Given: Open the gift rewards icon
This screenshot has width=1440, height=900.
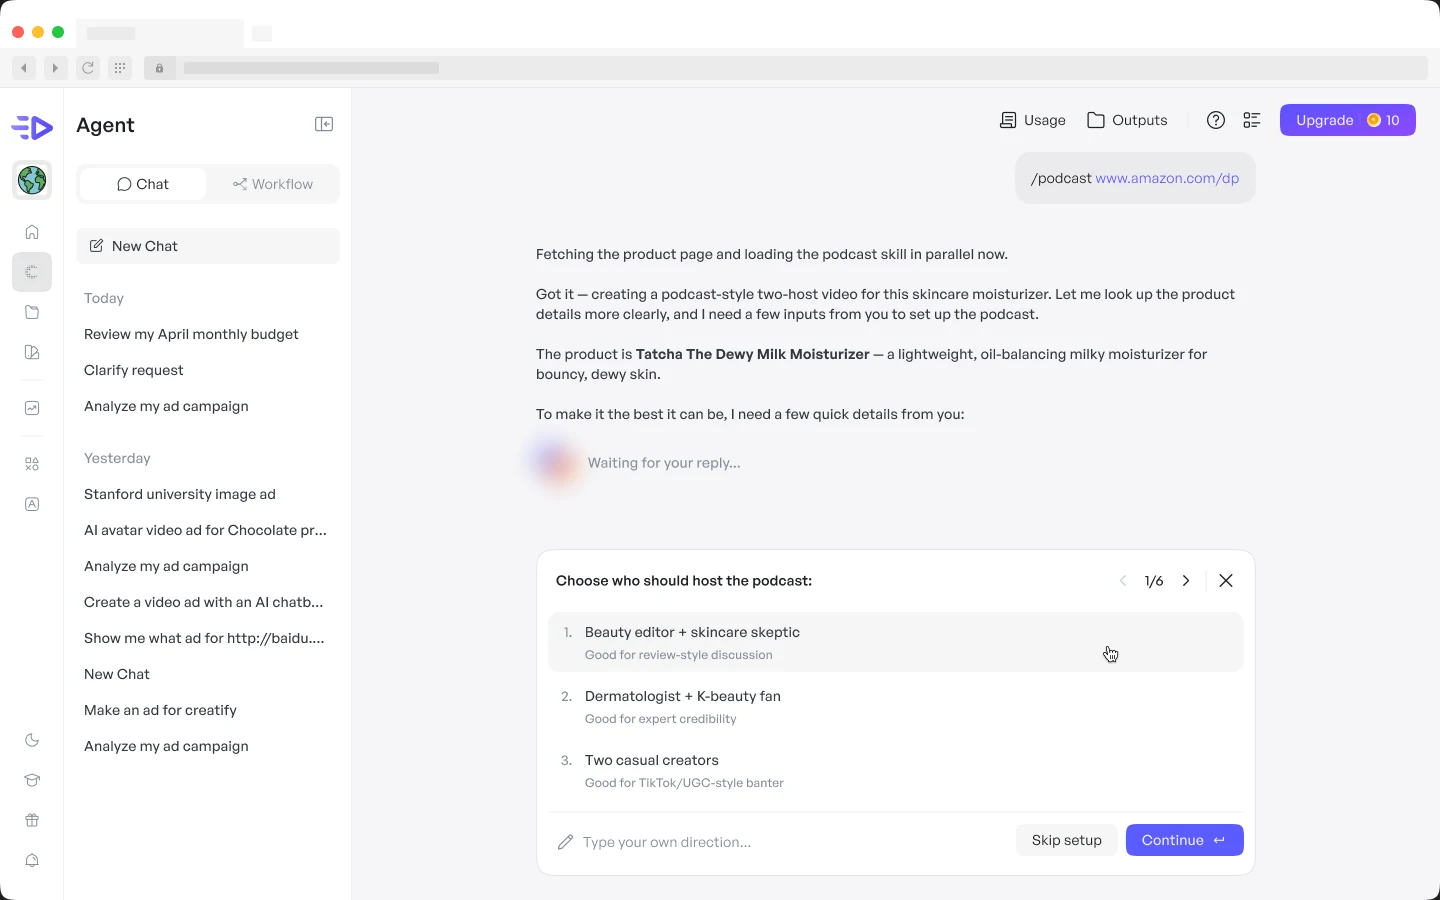Looking at the screenshot, I should [32, 820].
